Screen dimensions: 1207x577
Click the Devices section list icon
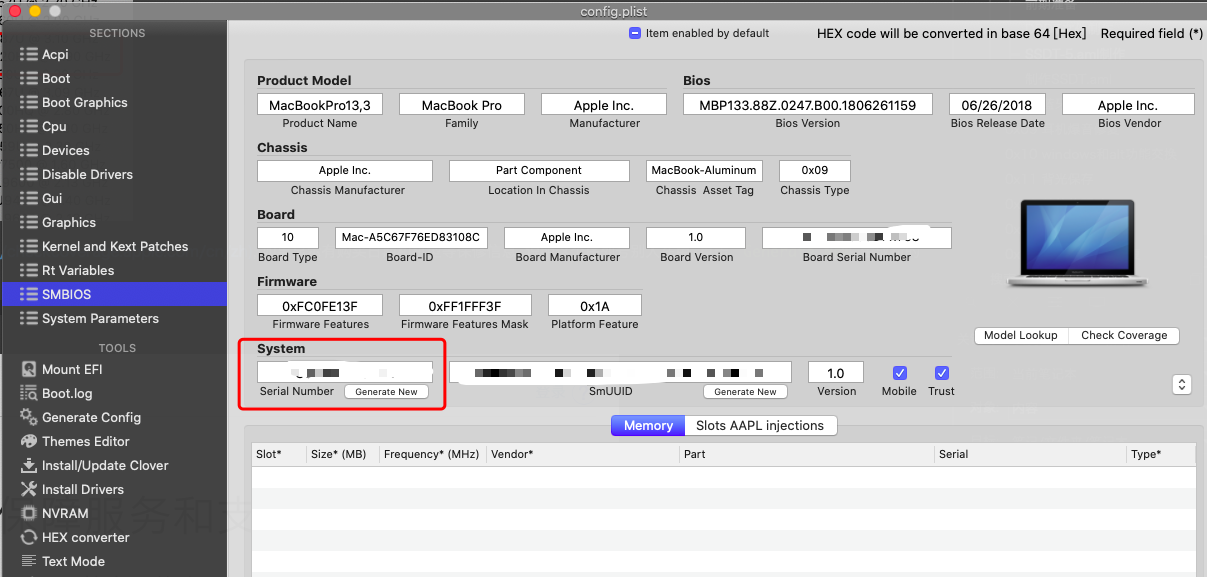pyautogui.click(x=28, y=150)
